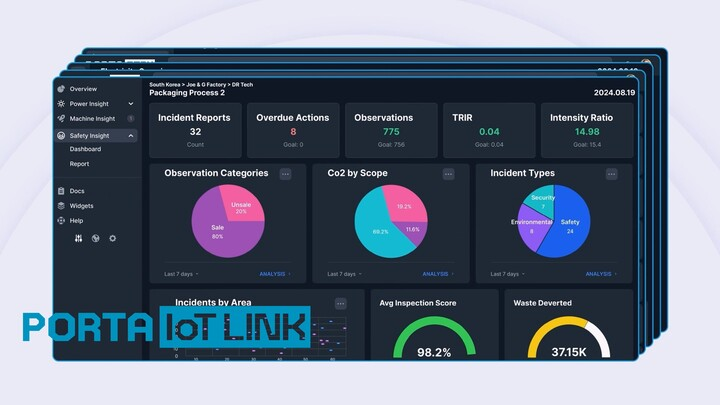
Task: Open the gear settings icon
Action: [112, 238]
